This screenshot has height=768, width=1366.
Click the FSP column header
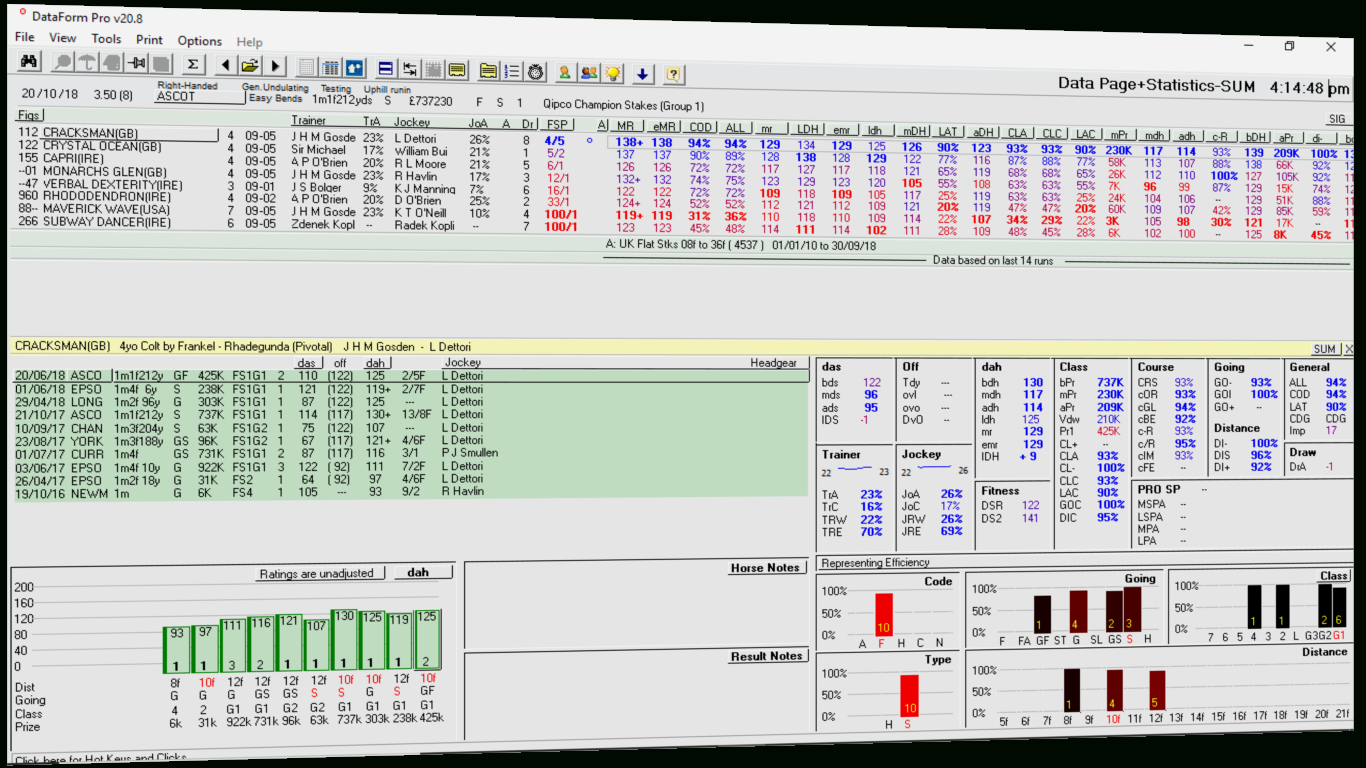[555, 124]
